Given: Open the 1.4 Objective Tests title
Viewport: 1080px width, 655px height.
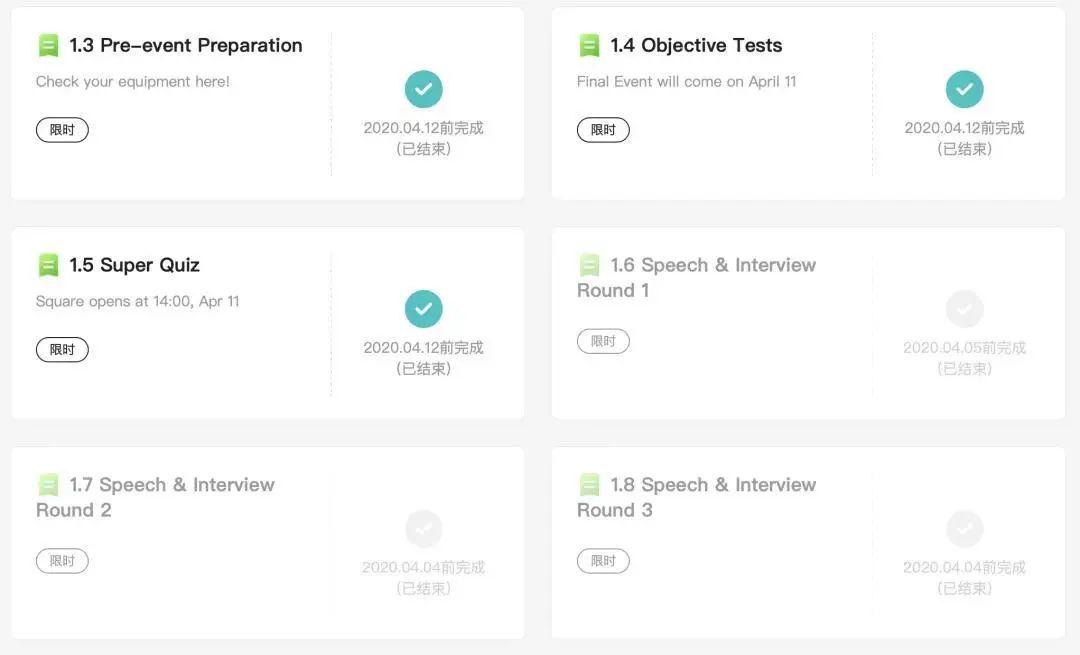Looking at the screenshot, I should point(697,46).
